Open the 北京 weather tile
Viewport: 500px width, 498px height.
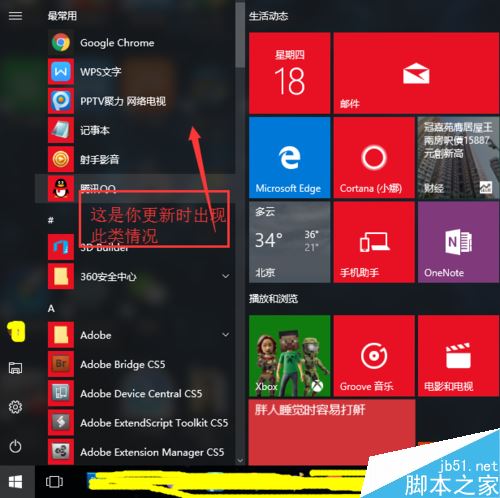coord(289,242)
